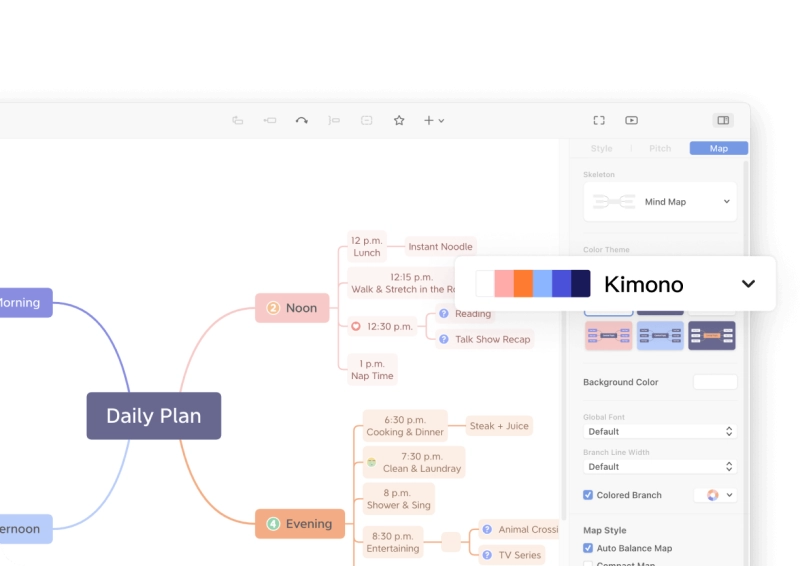Select the Daily Plan central topic
This screenshot has width=800, height=566.
tap(154, 416)
